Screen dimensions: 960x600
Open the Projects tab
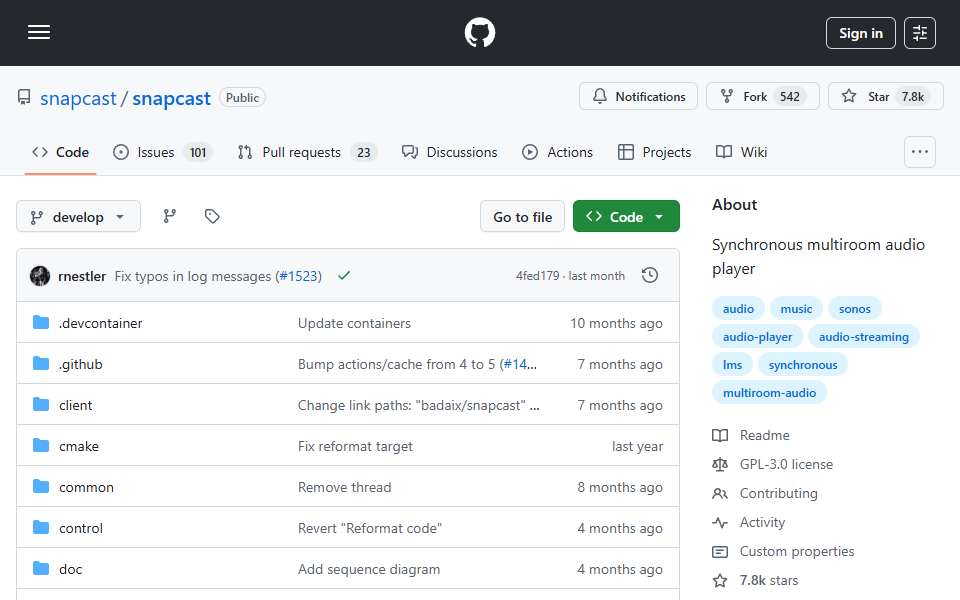(654, 152)
